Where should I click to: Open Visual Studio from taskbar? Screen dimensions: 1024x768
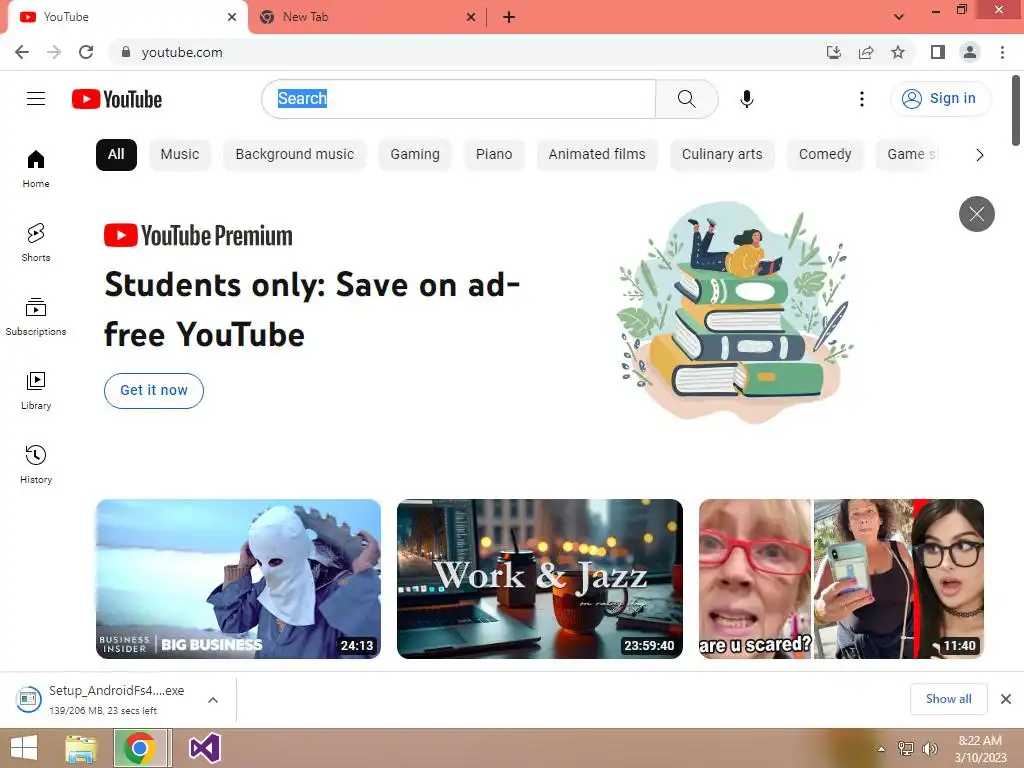pos(204,748)
